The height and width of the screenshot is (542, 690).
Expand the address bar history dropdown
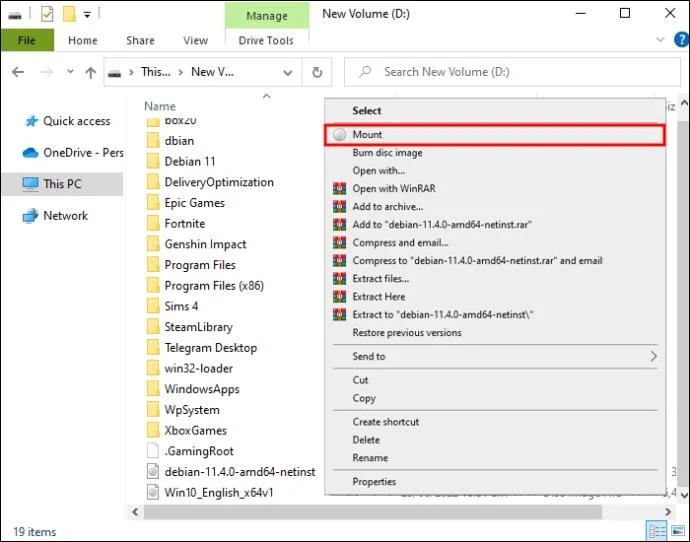[288, 73]
